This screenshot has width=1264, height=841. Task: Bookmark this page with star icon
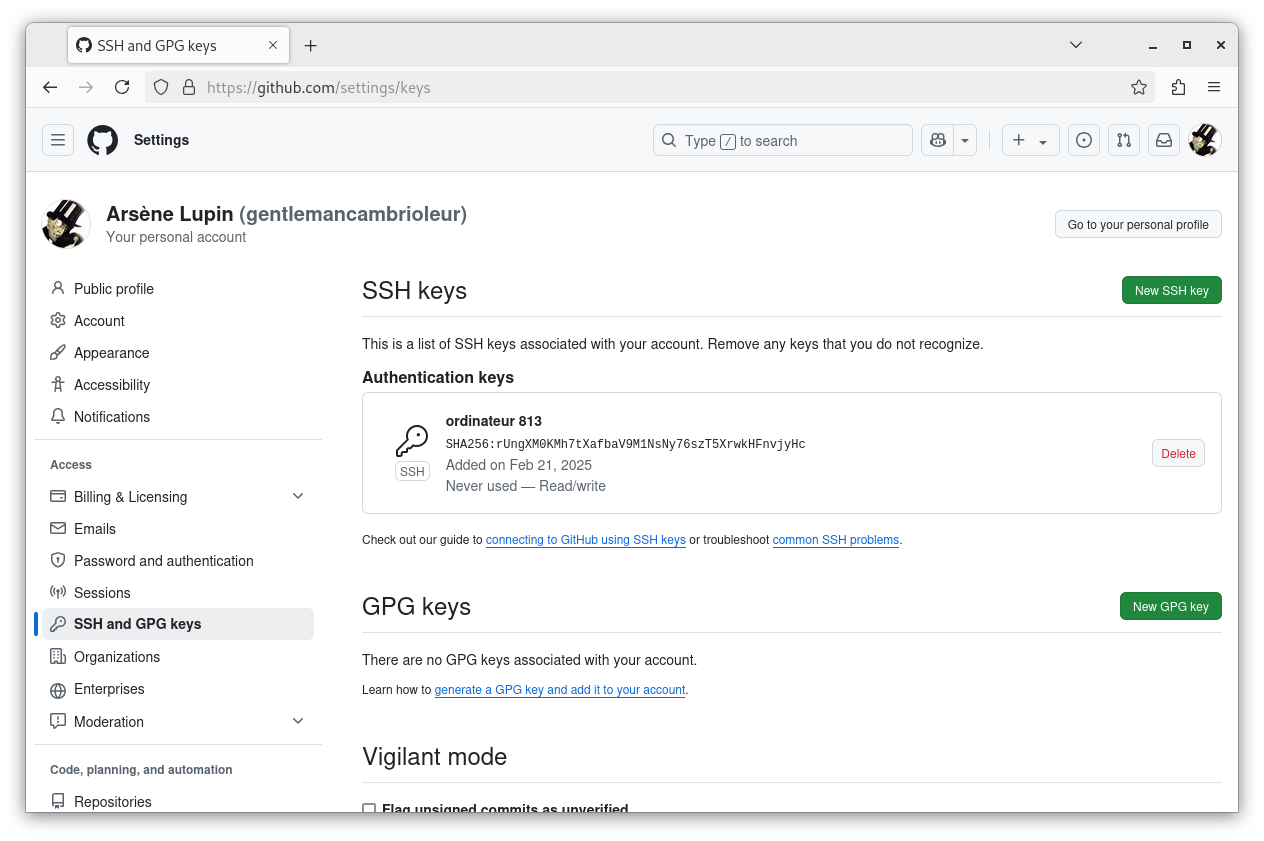[x=1138, y=87]
